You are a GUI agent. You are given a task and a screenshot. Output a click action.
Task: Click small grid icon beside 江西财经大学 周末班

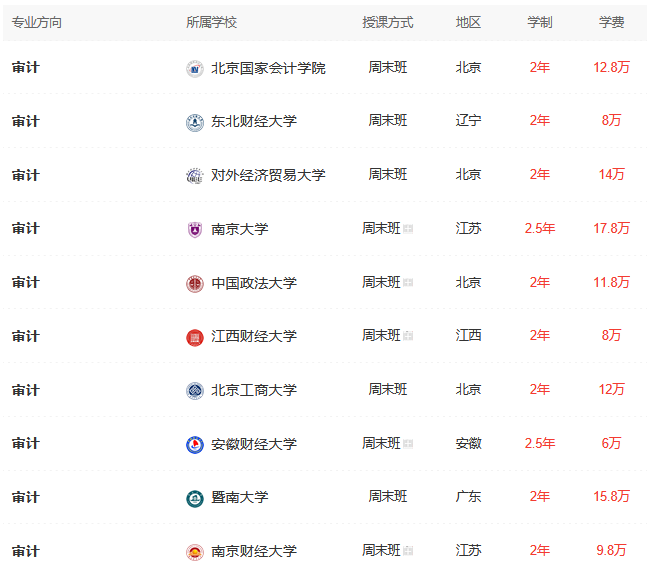coord(408,336)
